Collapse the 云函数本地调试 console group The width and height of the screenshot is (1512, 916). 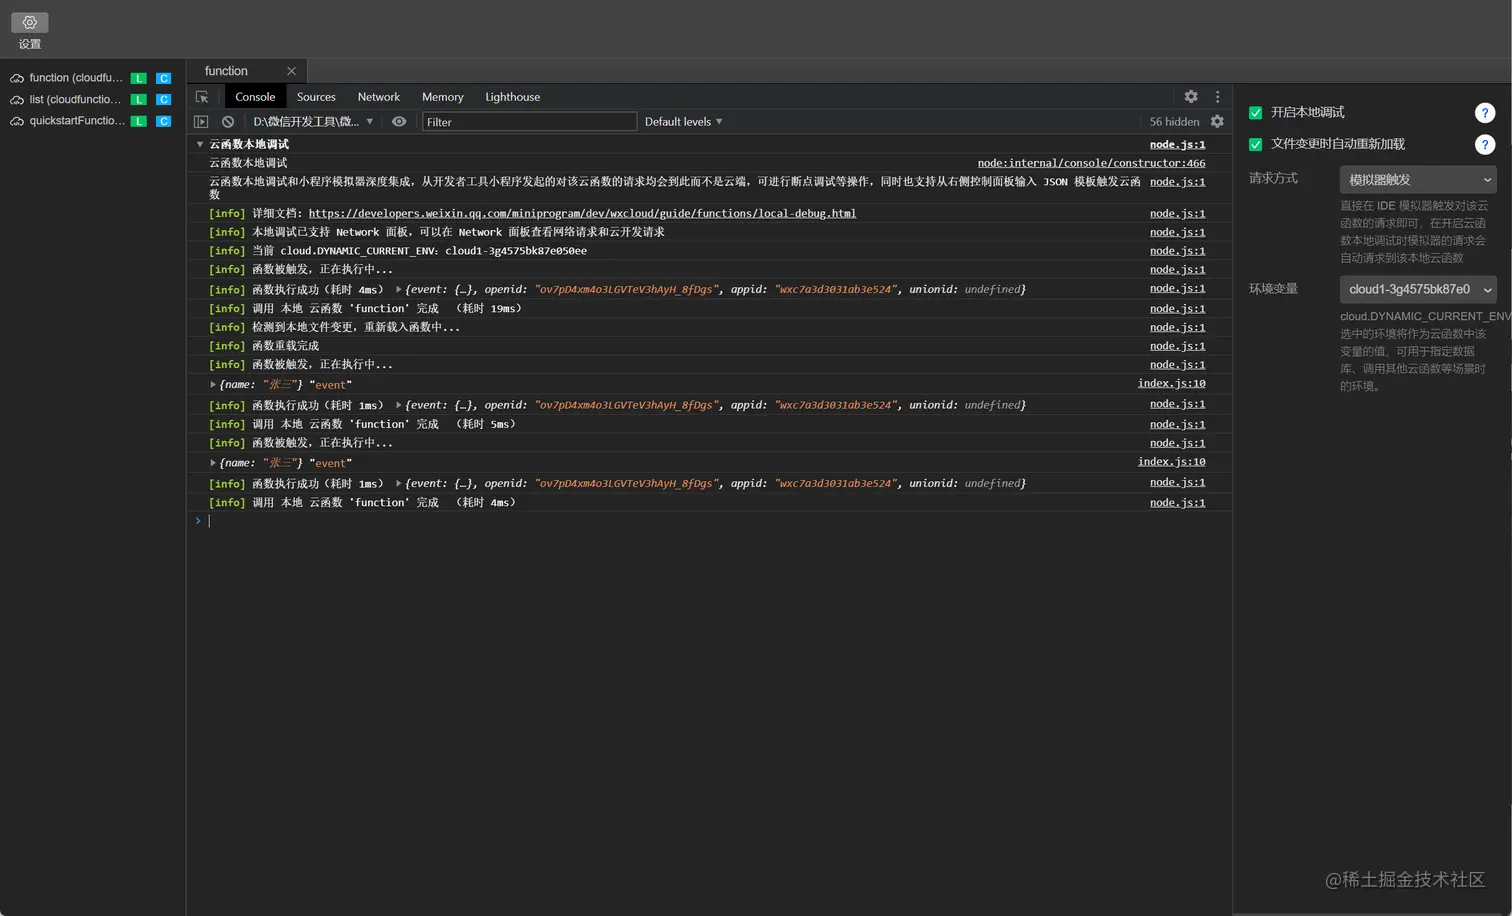pos(200,145)
